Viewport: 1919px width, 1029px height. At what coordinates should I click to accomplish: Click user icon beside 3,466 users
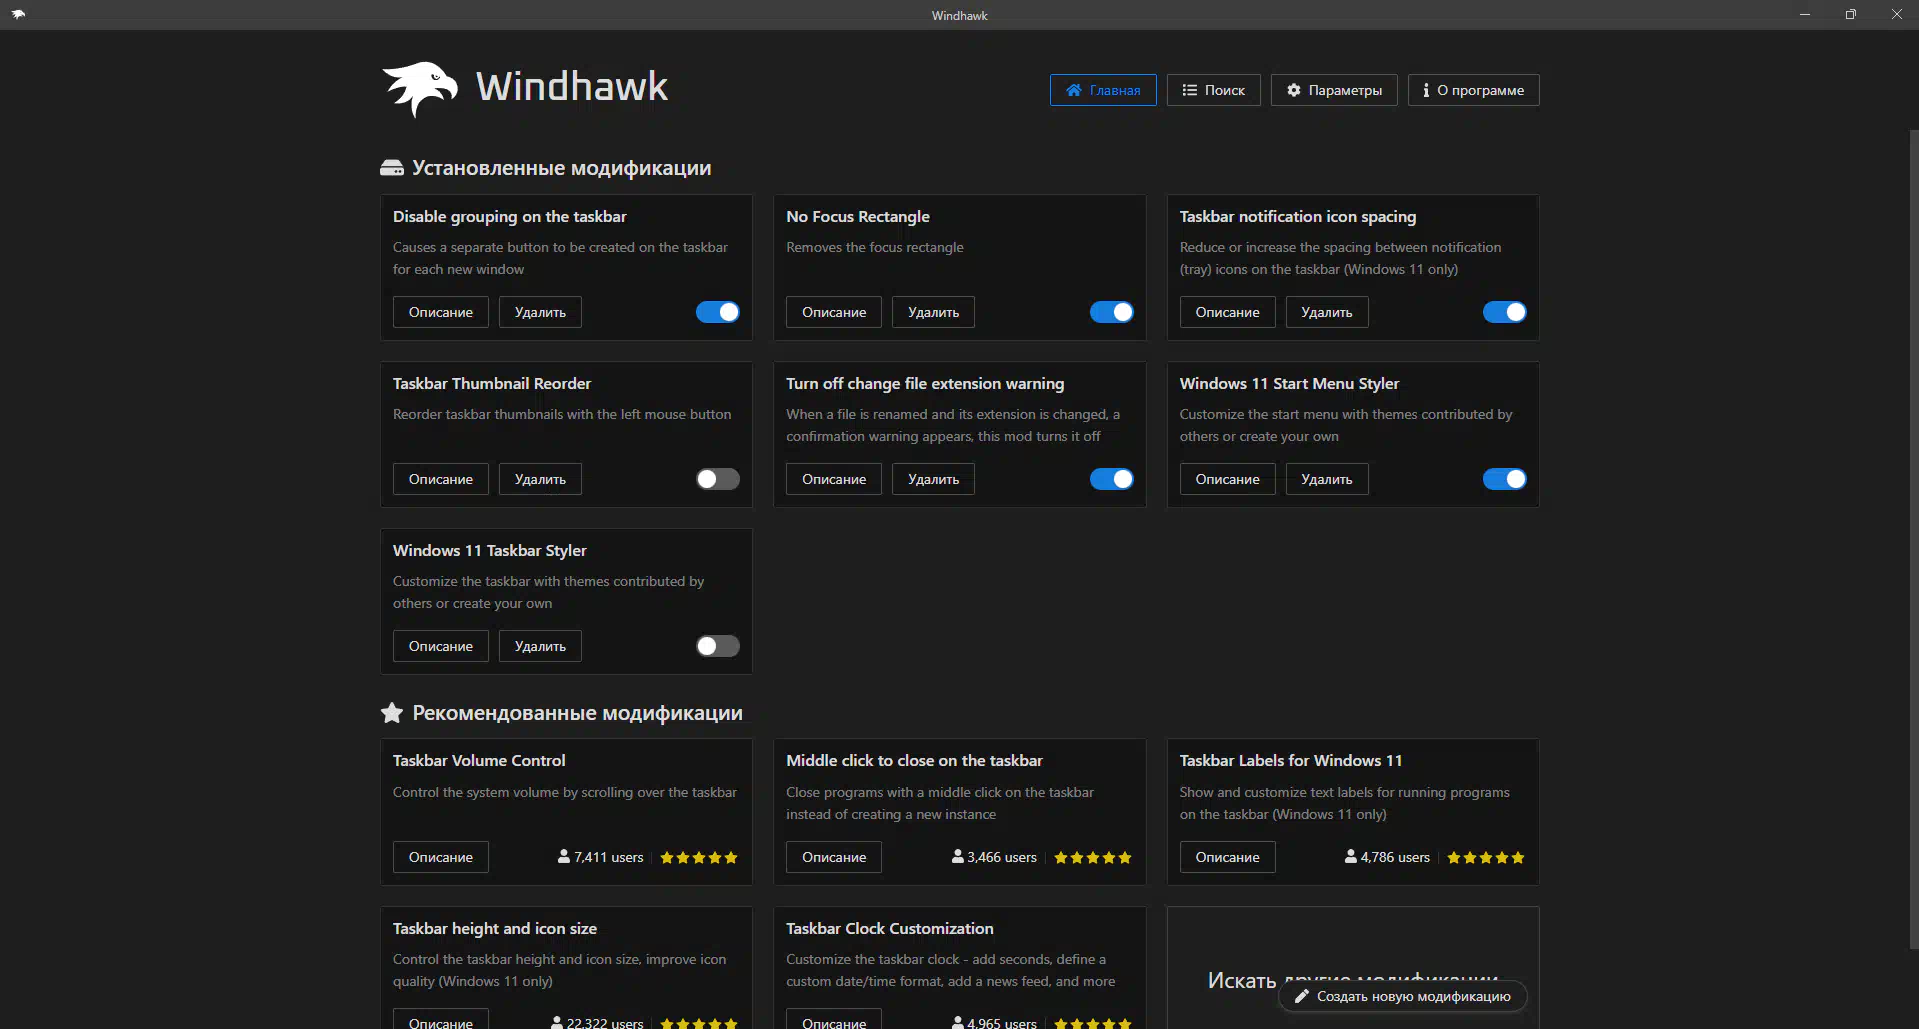click(x=958, y=857)
